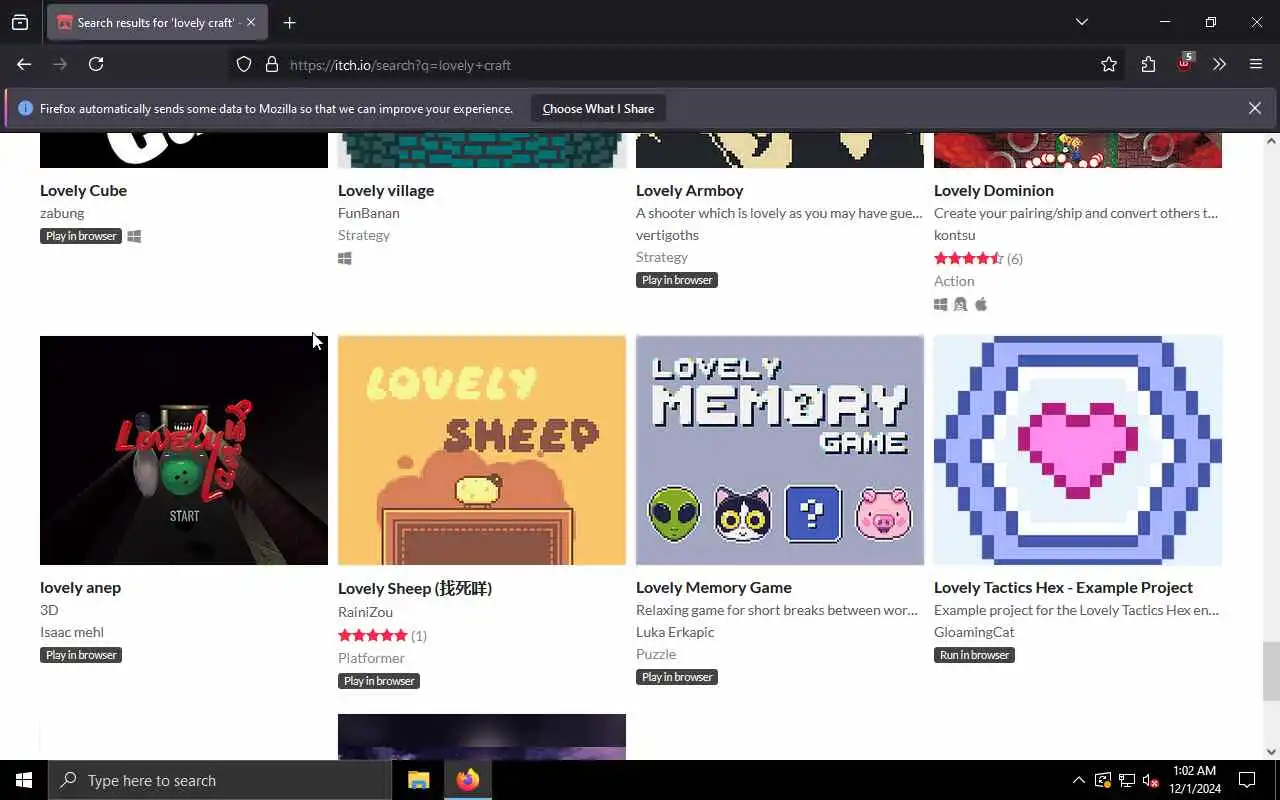Click Play in browser tag under Lovely Cube
This screenshot has width=1280, height=800.
[81, 236]
